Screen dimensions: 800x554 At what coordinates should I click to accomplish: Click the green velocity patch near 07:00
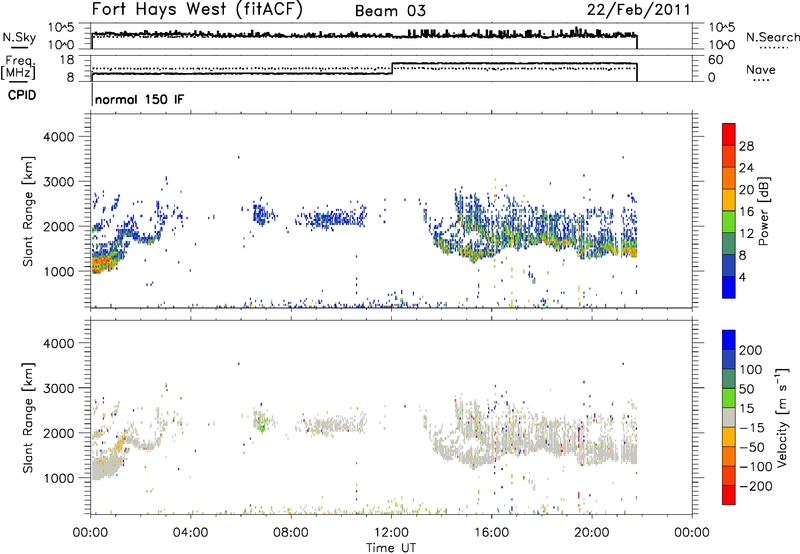(x=261, y=422)
